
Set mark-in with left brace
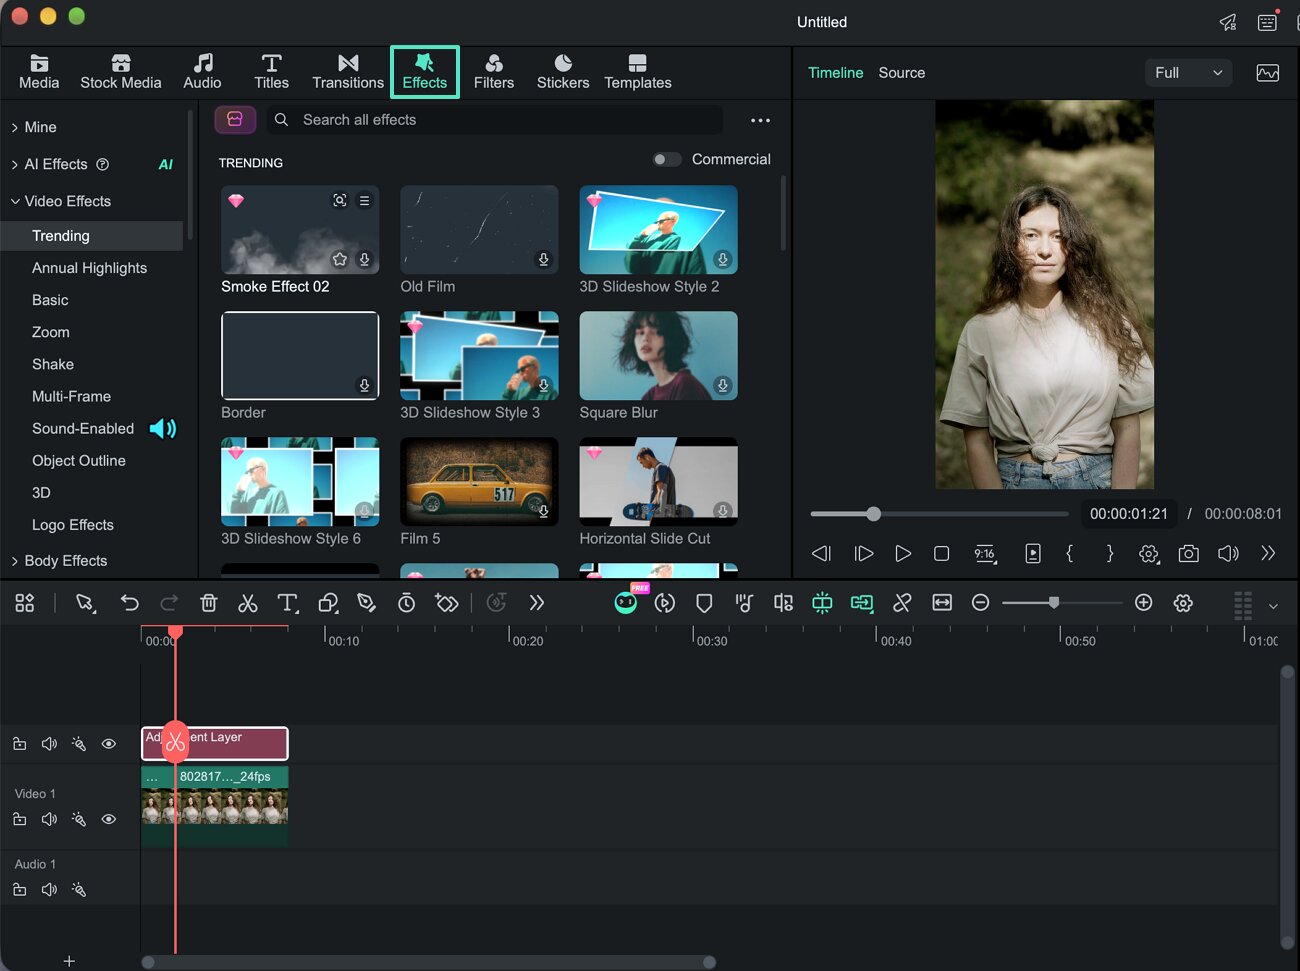coord(1070,553)
